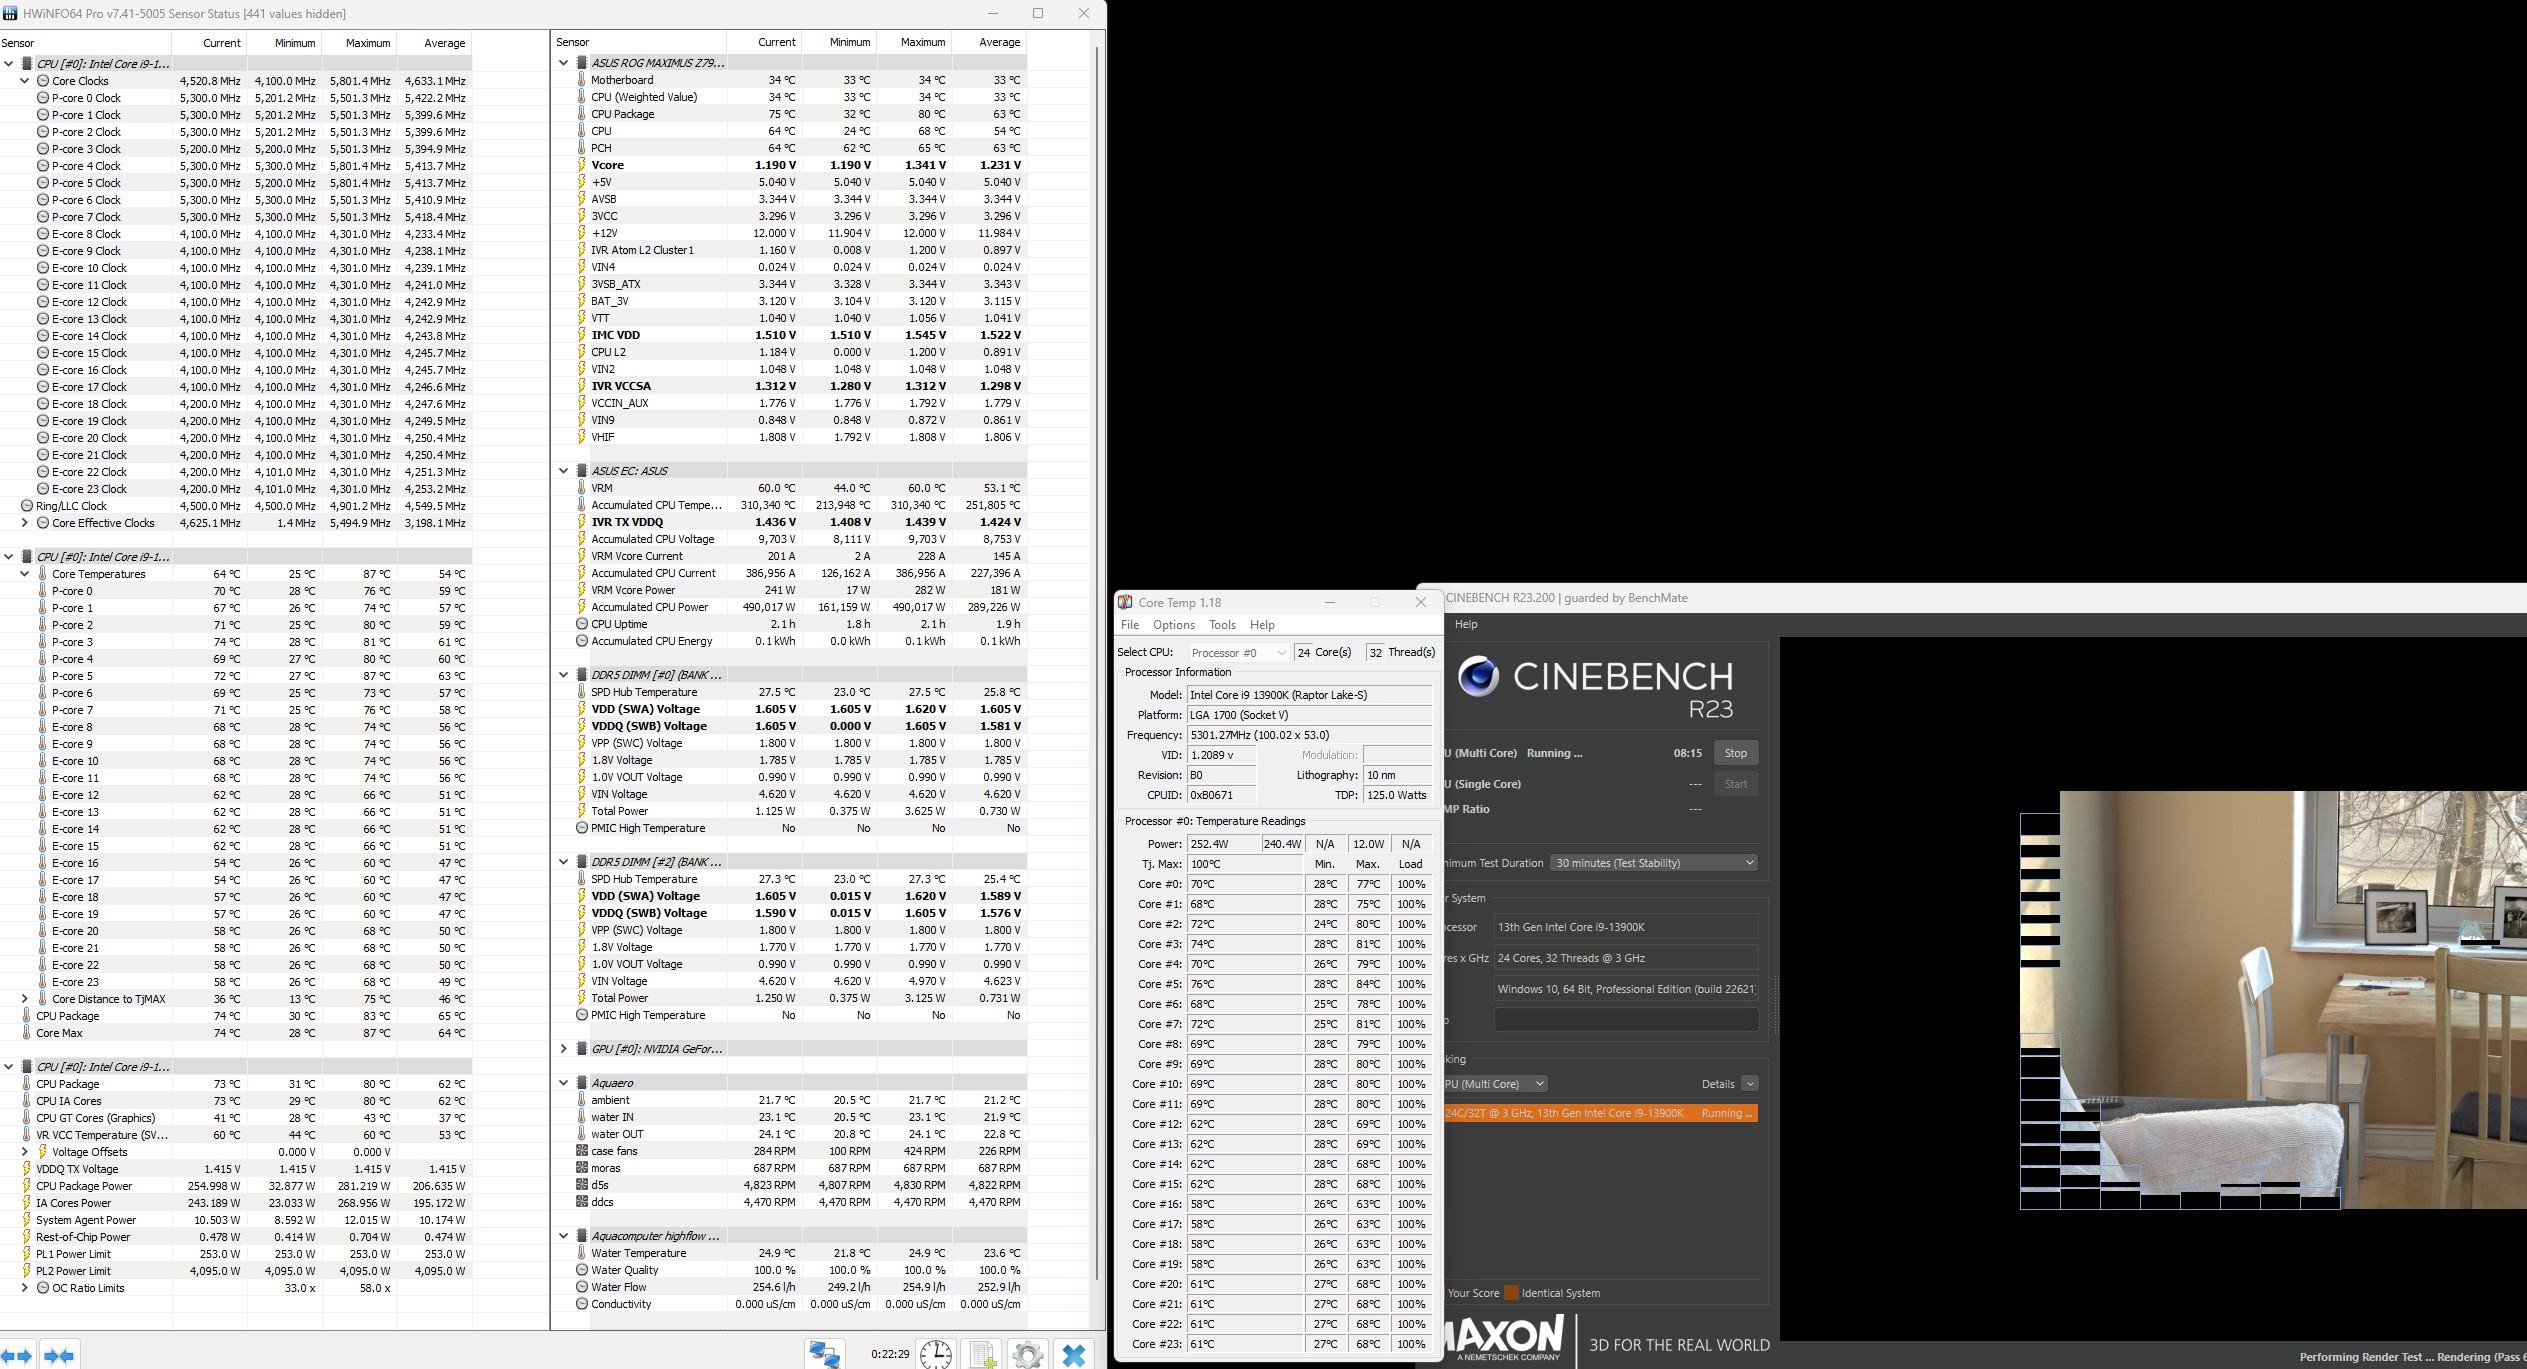Click the expand columns arrows icon in HWiNFO
The height and width of the screenshot is (1369, 2527).
[18, 1356]
